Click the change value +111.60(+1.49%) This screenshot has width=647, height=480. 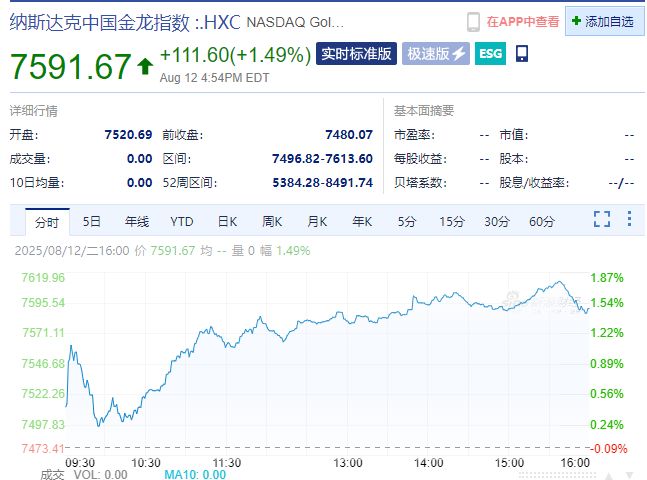click(x=235, y=55)
